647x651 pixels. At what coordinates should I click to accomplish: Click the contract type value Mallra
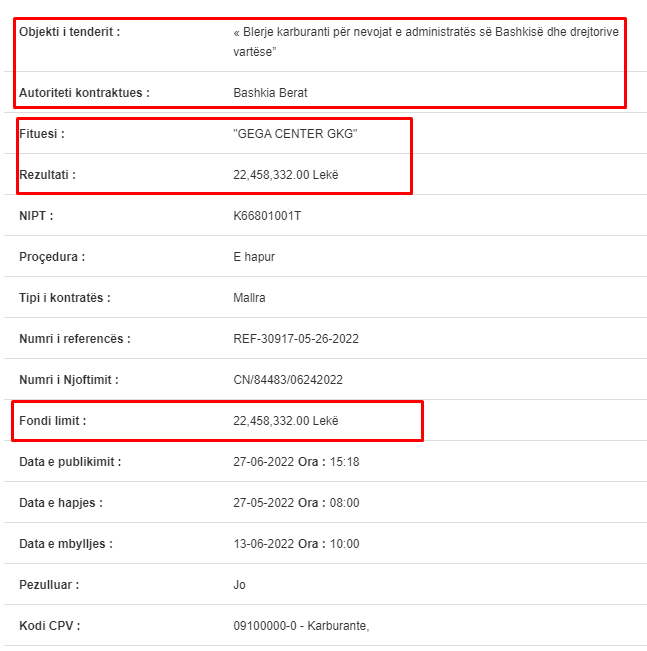point(249,298)
